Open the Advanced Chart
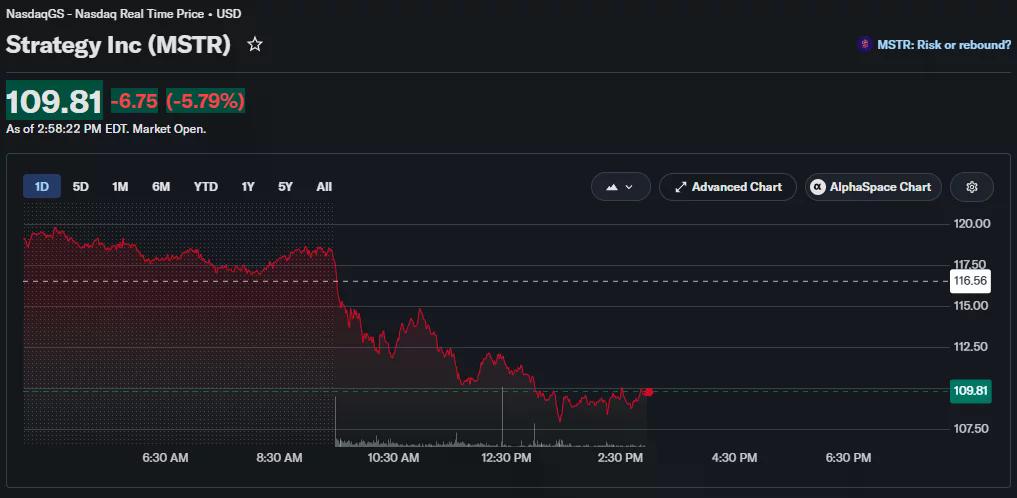Screen dimensions: 1017x498 pos(728,187)
